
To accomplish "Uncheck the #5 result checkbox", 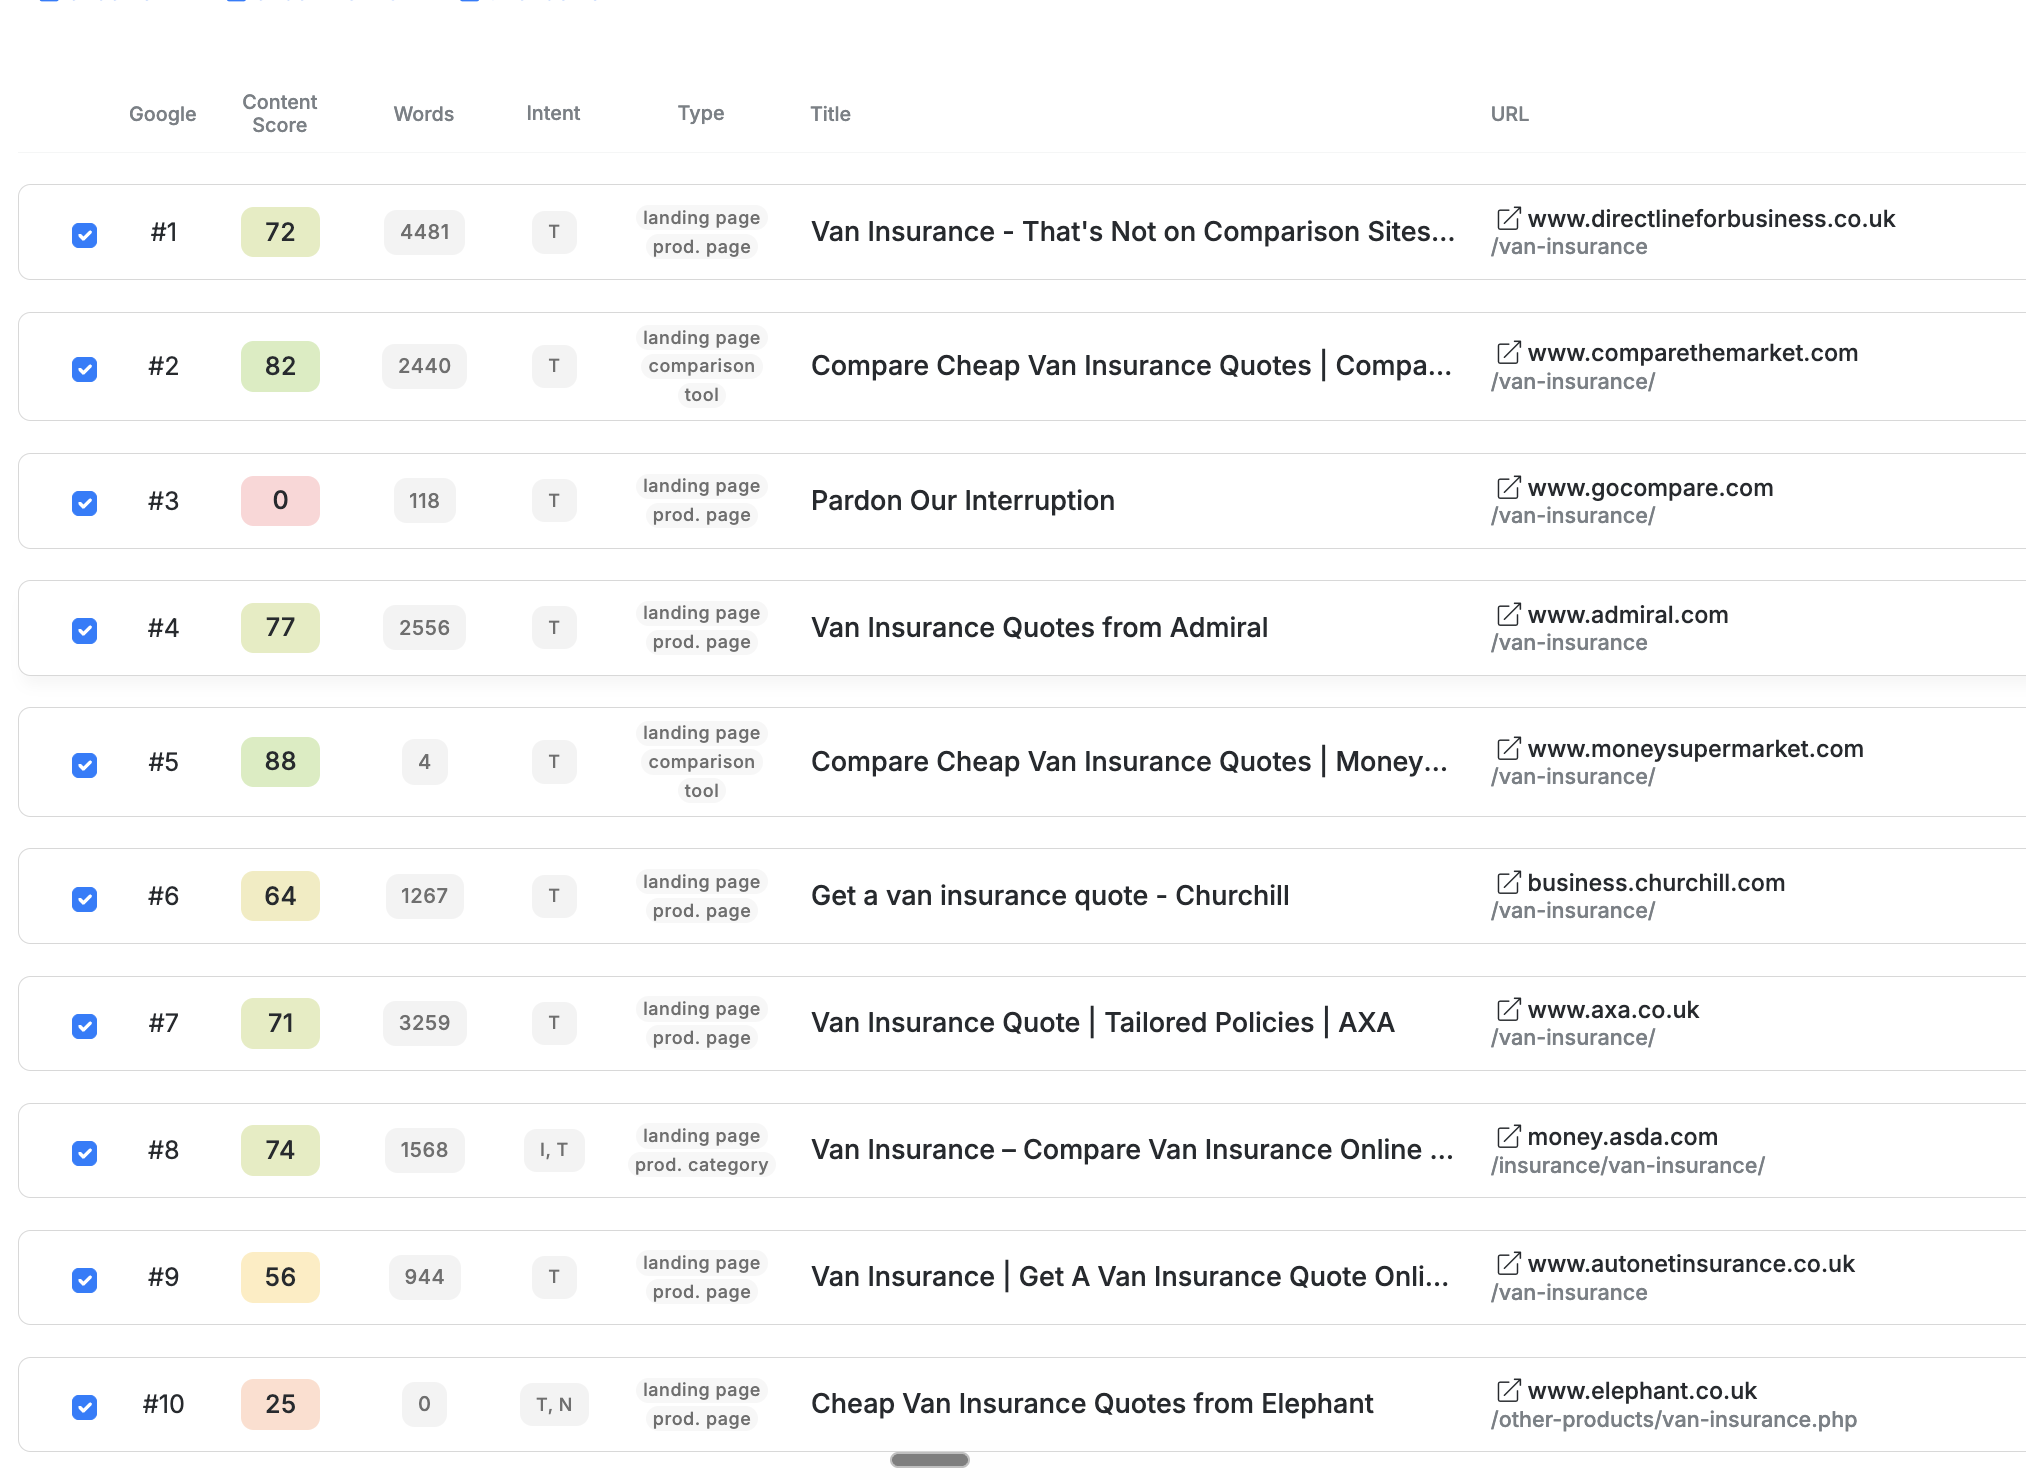I will tap(85, 765).
